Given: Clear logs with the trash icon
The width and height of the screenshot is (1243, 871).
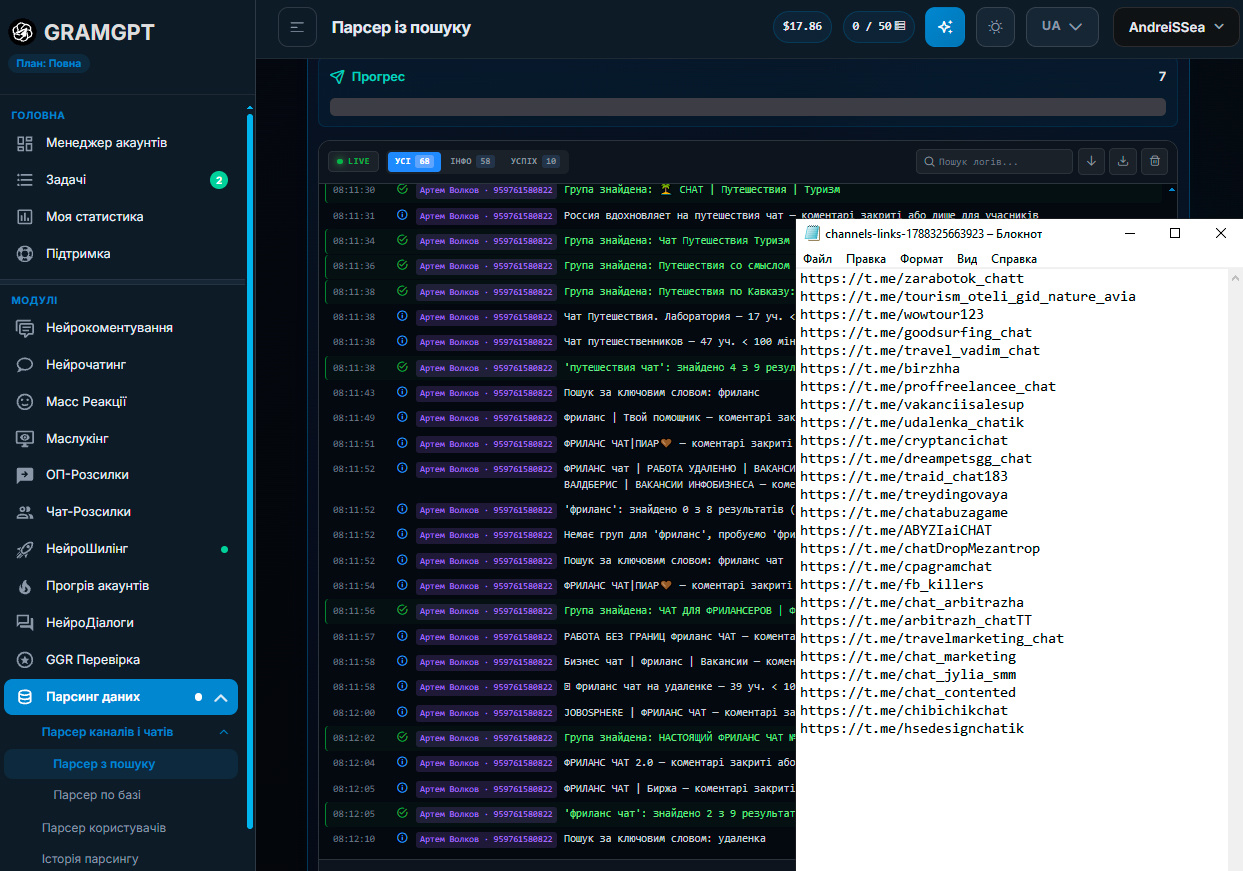Looking at the screenshot, I should pyautogui.click(x=1155, y=161).
